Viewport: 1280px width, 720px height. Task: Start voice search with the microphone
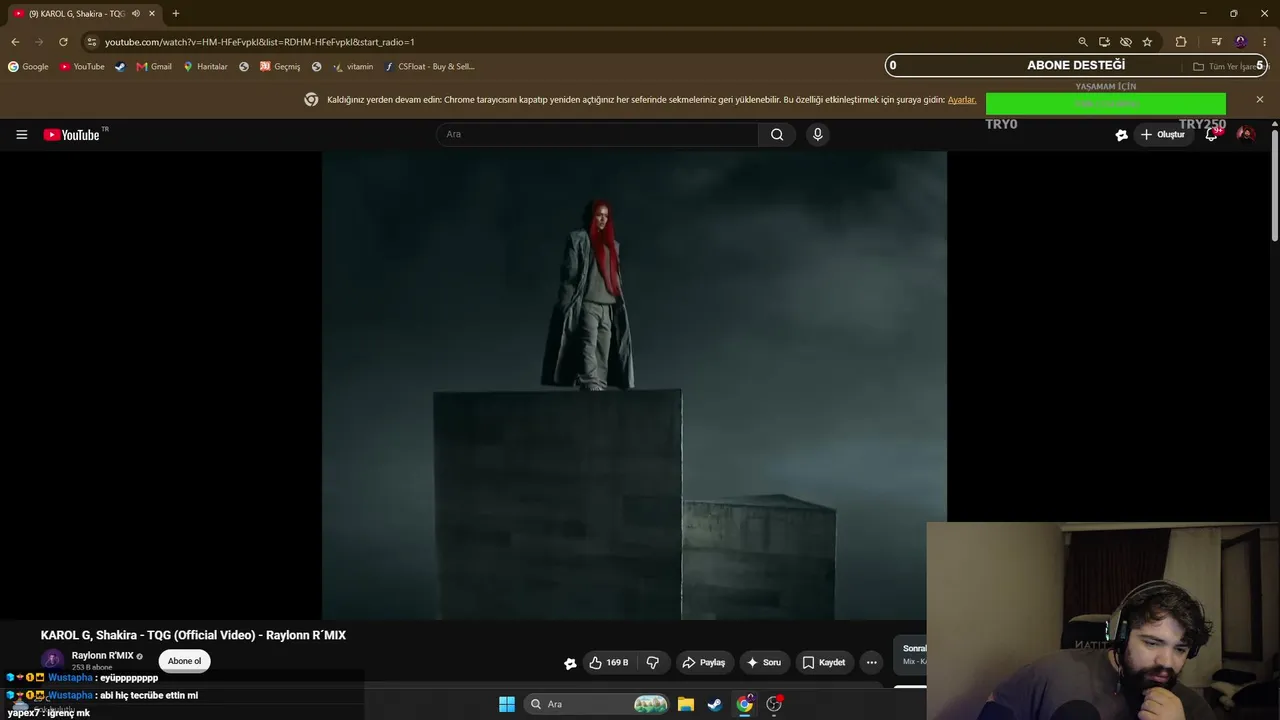tap(818, 135)
